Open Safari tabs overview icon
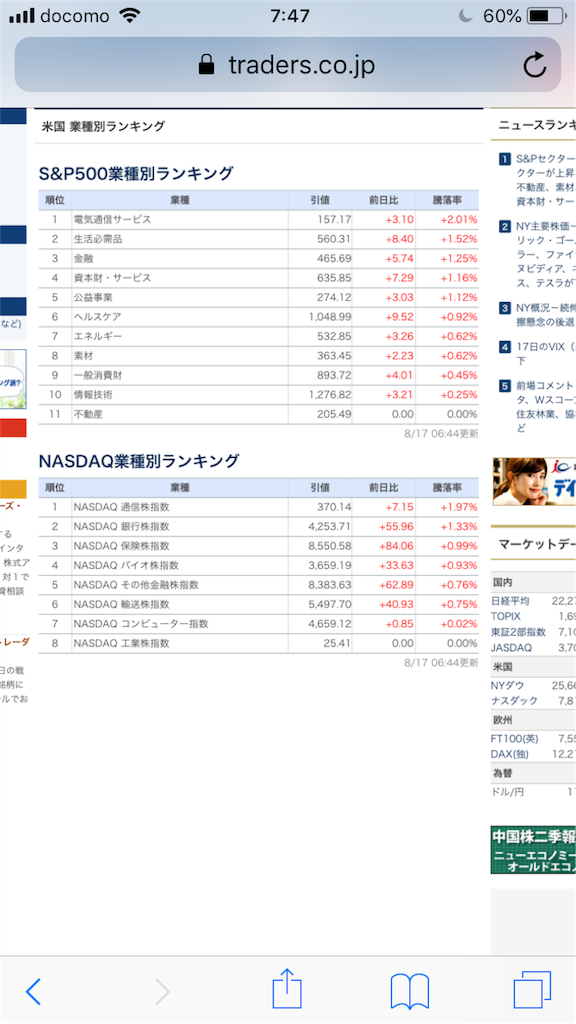The width and height of the screenshot is (576, 1024). (532, 990)
